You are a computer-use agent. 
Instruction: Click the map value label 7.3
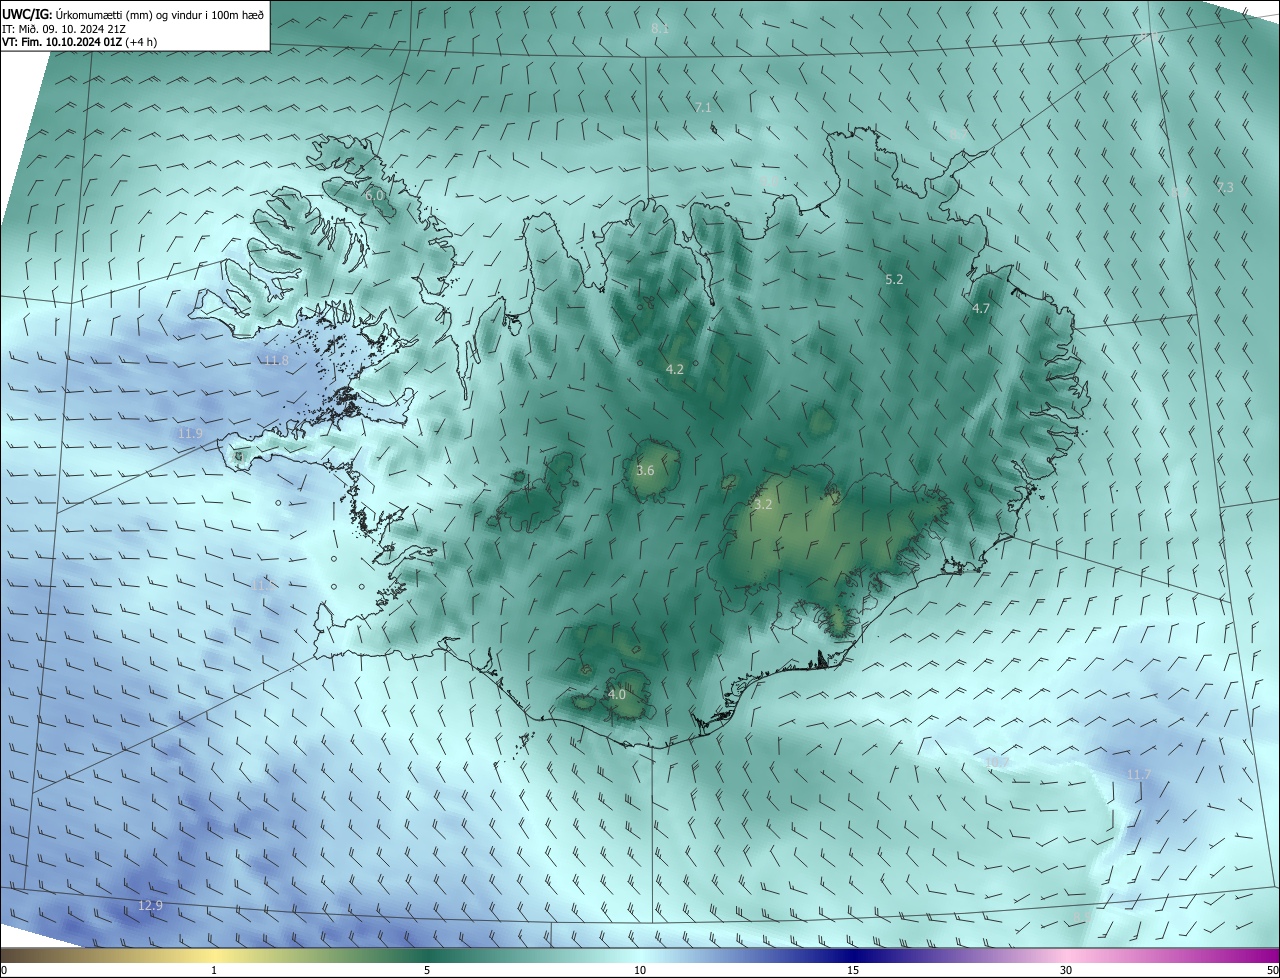pos(1225,187)
